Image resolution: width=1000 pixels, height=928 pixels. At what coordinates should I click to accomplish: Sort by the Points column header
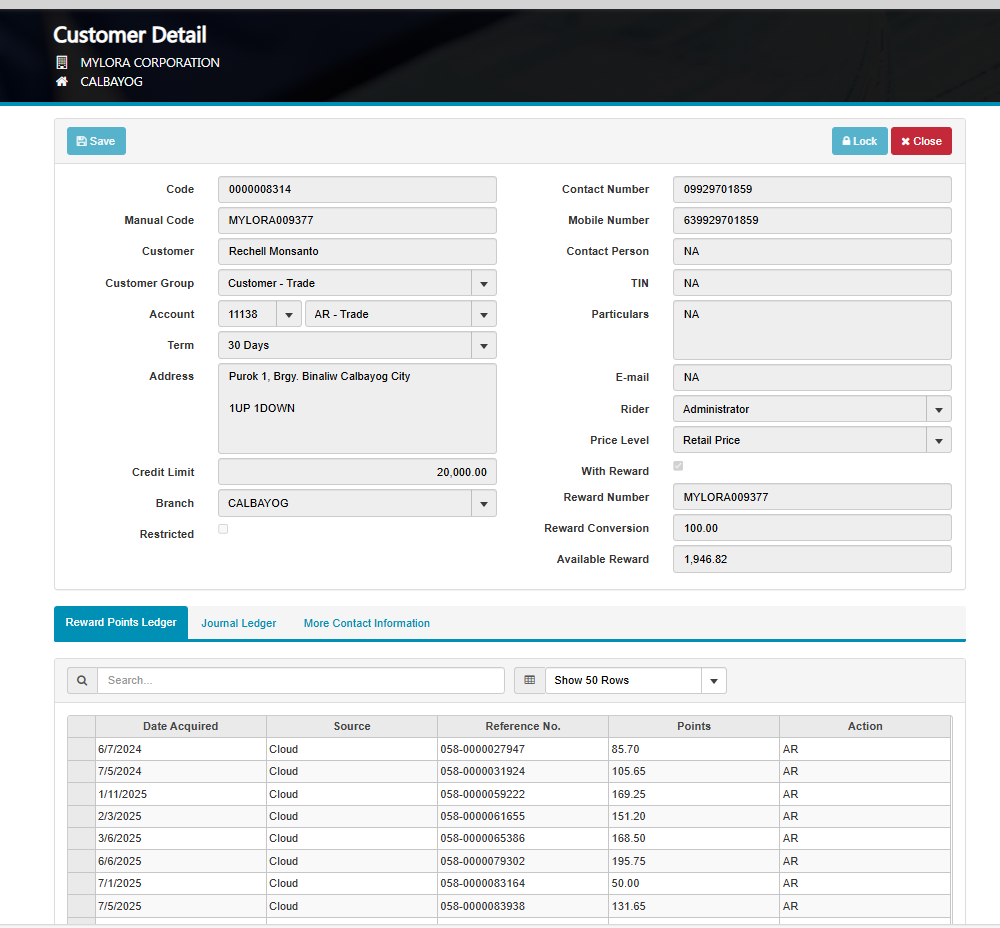point(693,726)
